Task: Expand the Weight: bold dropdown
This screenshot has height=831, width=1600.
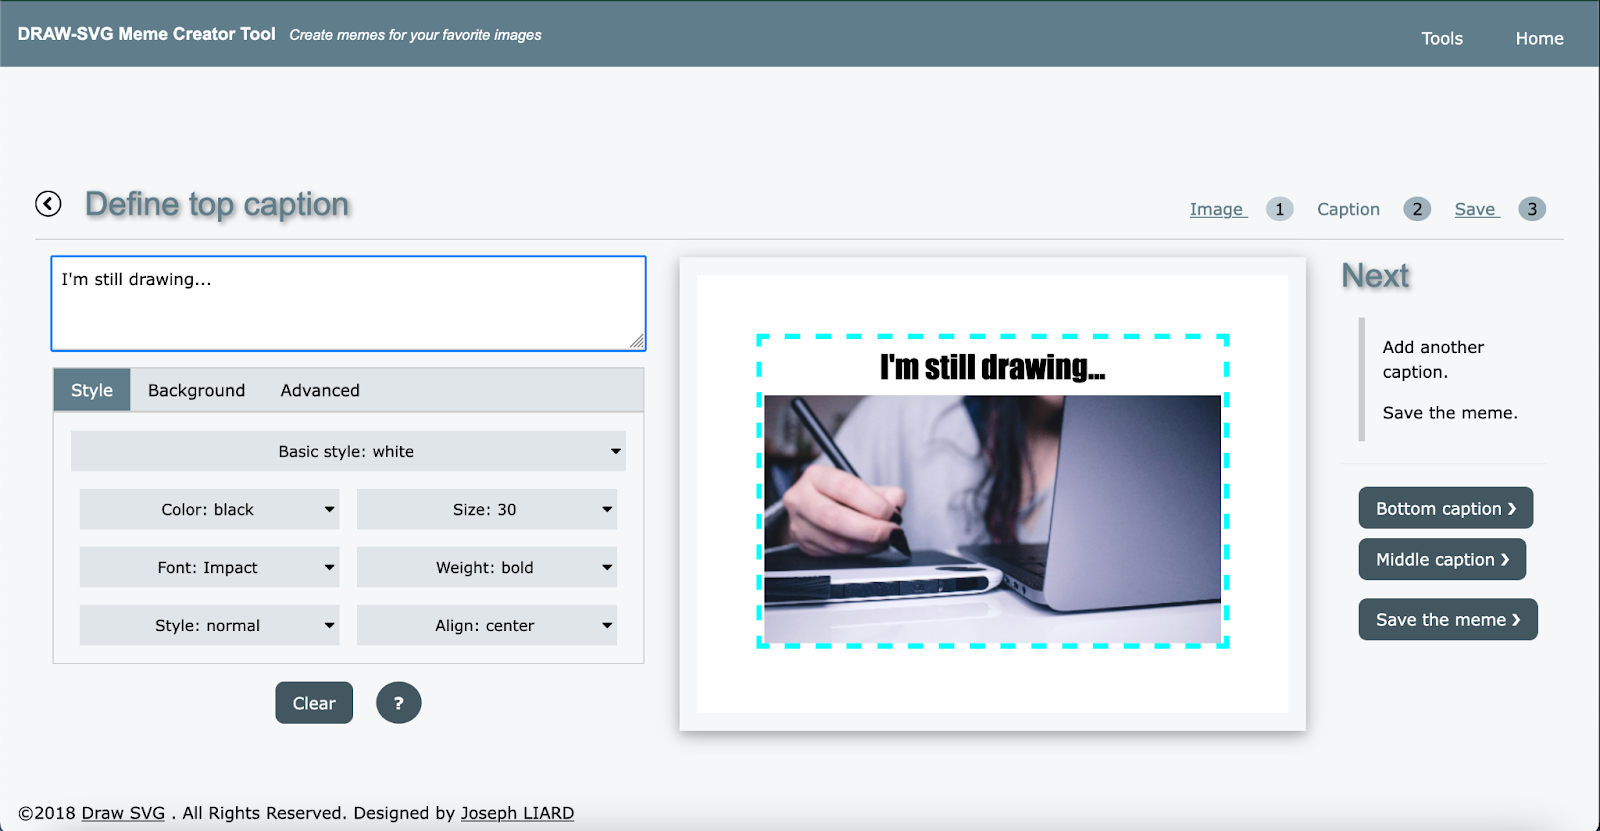Action: pos(486,568)
